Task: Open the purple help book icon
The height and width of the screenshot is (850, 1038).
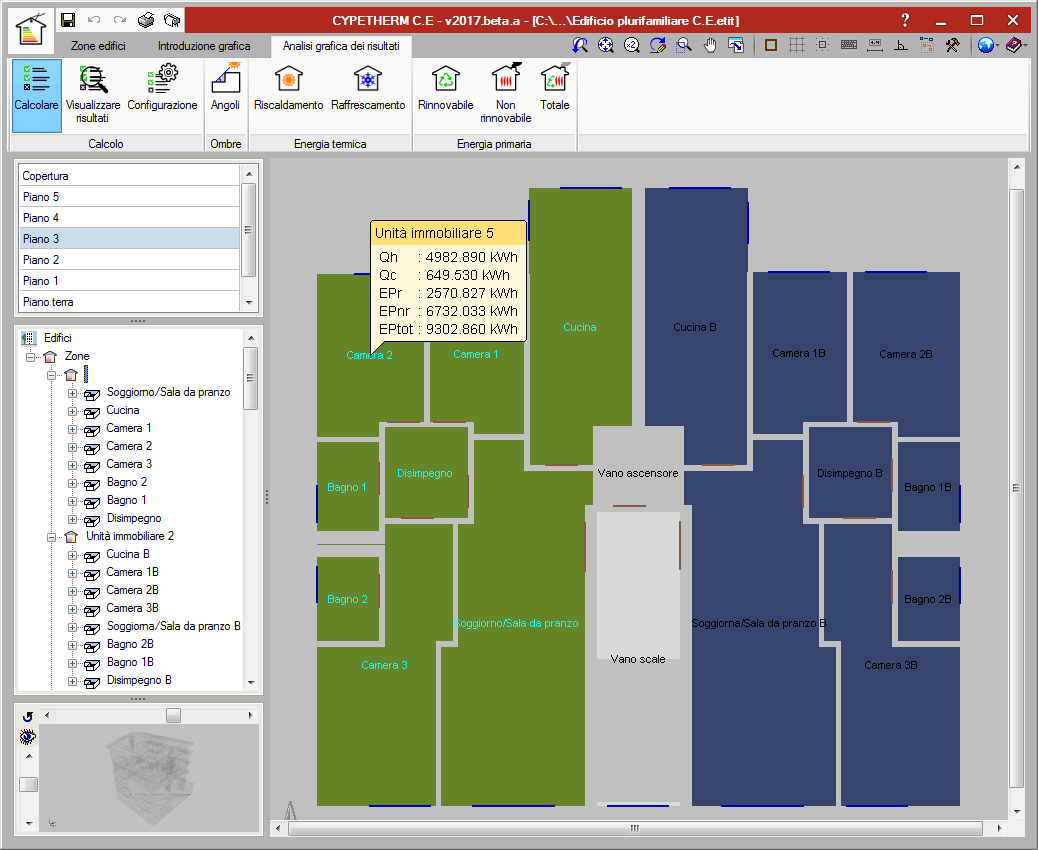Action: (x=1014, y=45)
